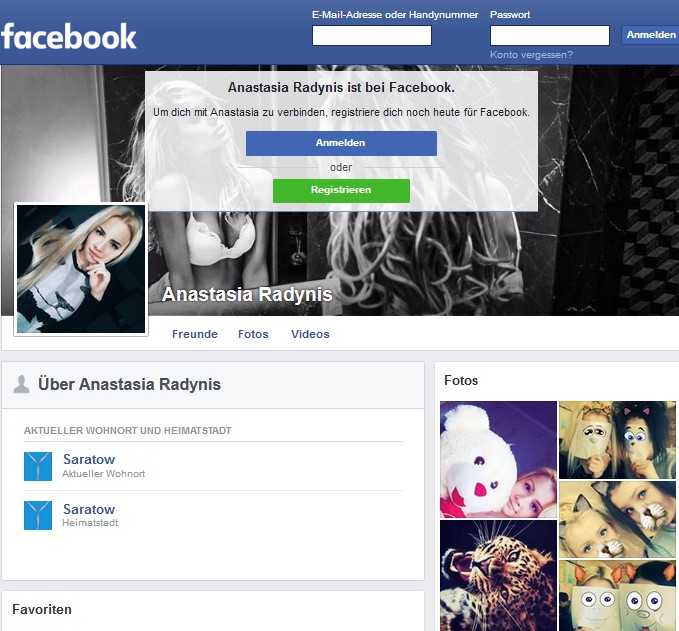Click the person icon next to Über Anastasia Radynis
Viewport: 679px width, 631px height.
pyautogui.click(x=21, y=384)
